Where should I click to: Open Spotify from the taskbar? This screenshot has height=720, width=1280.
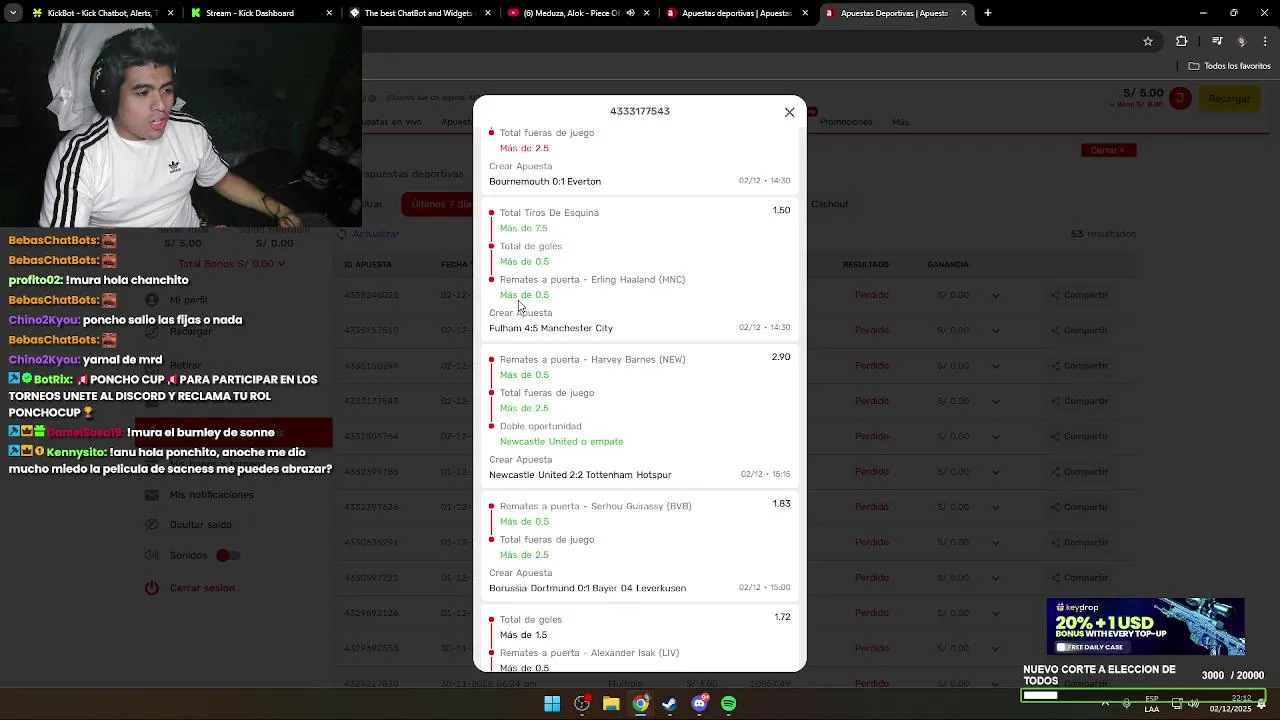(x=729, y=704)
